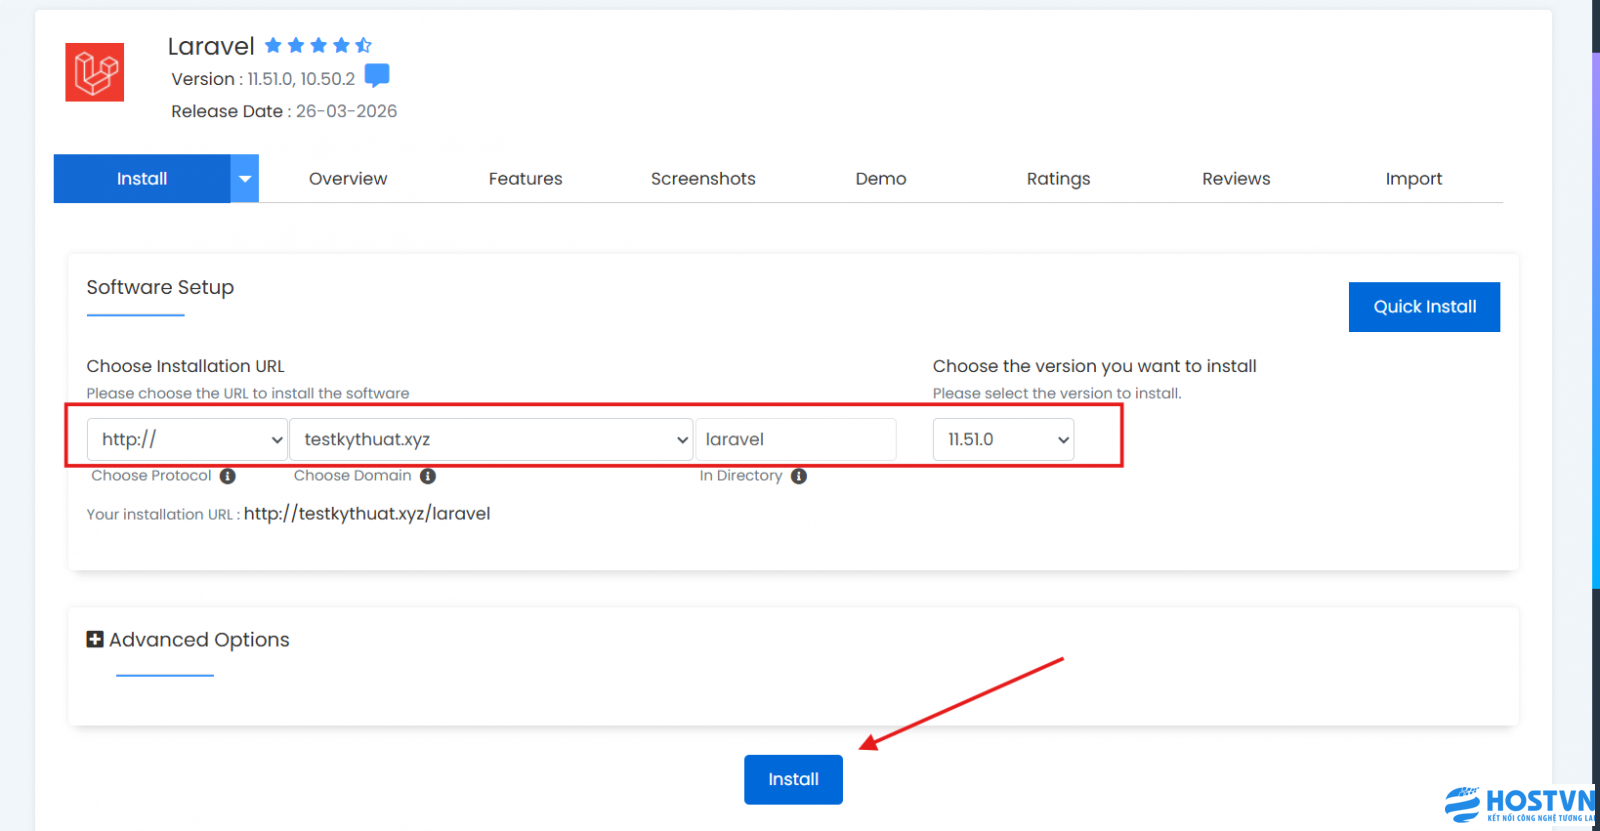Click the laravel directory input field
The height and width of the screenshot is (831, 1600).
(x=796, y=439)
